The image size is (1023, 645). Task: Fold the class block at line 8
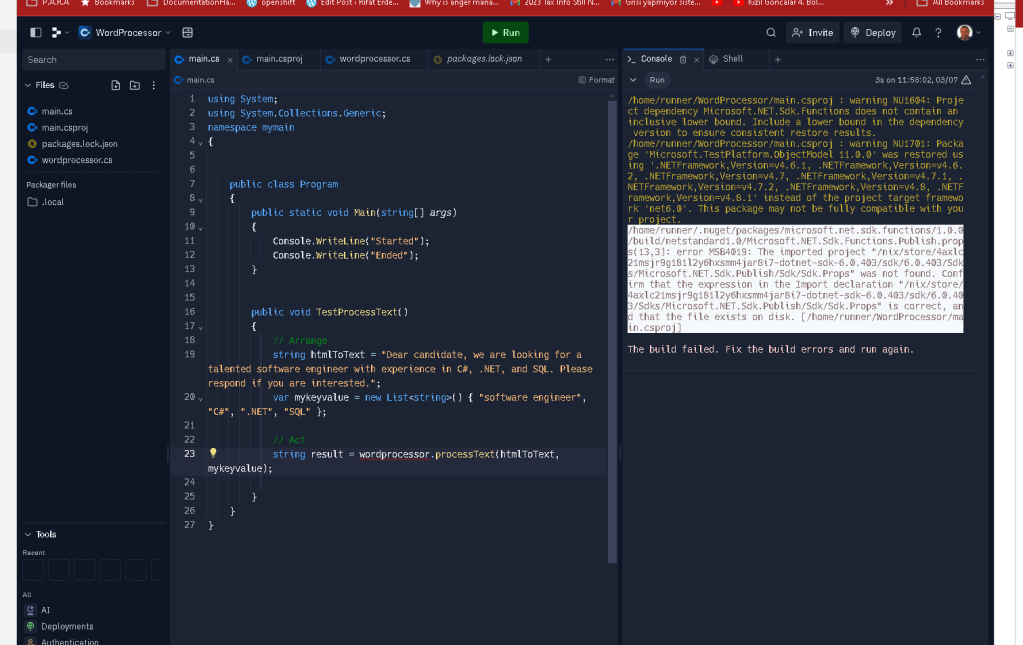pos(200,199)
